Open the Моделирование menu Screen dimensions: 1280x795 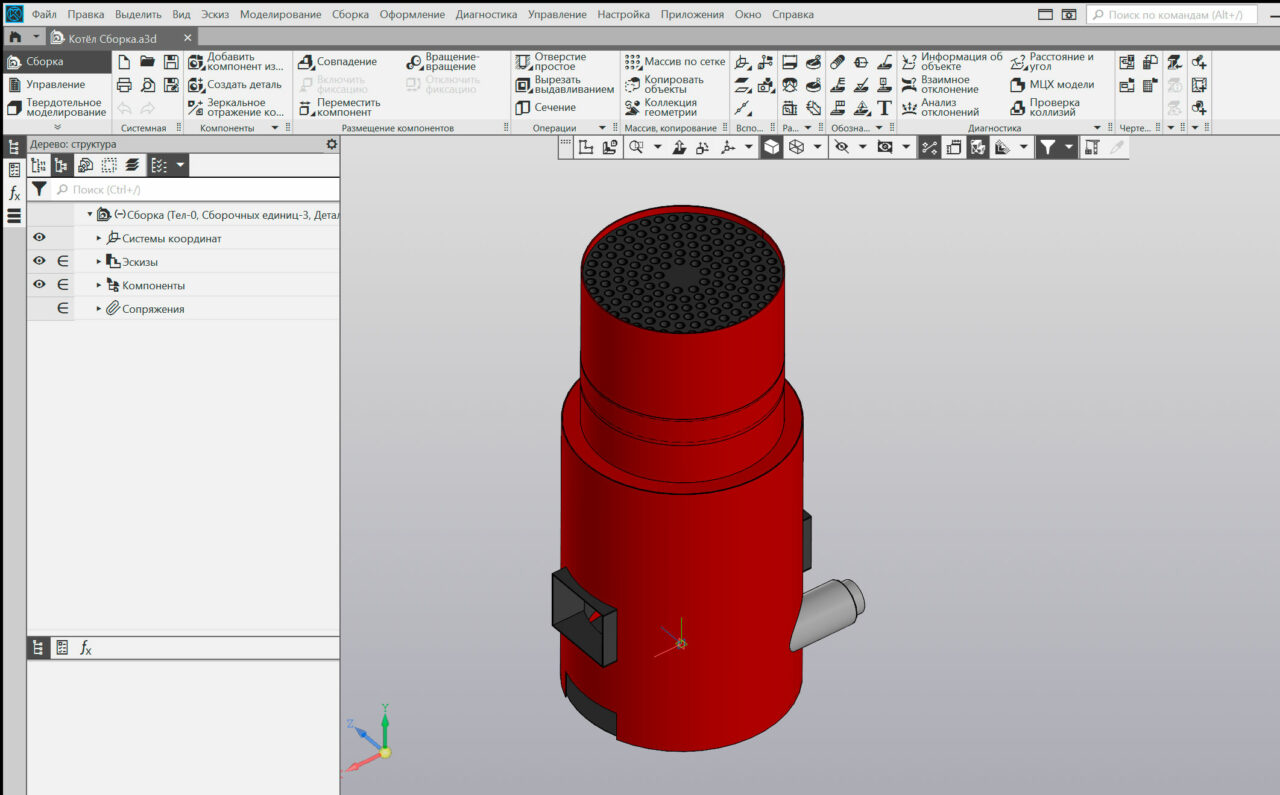(280, 15)
